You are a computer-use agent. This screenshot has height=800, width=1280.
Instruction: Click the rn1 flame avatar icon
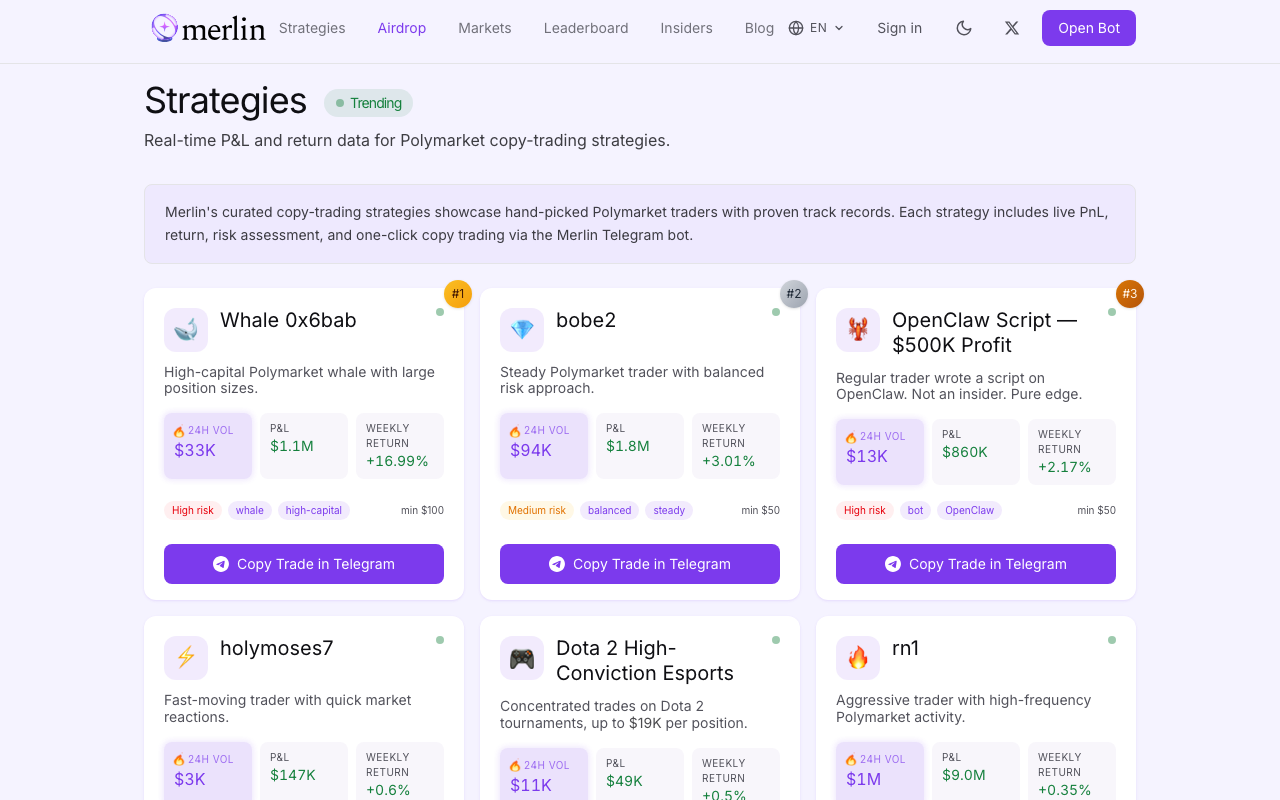pos(858,658)
